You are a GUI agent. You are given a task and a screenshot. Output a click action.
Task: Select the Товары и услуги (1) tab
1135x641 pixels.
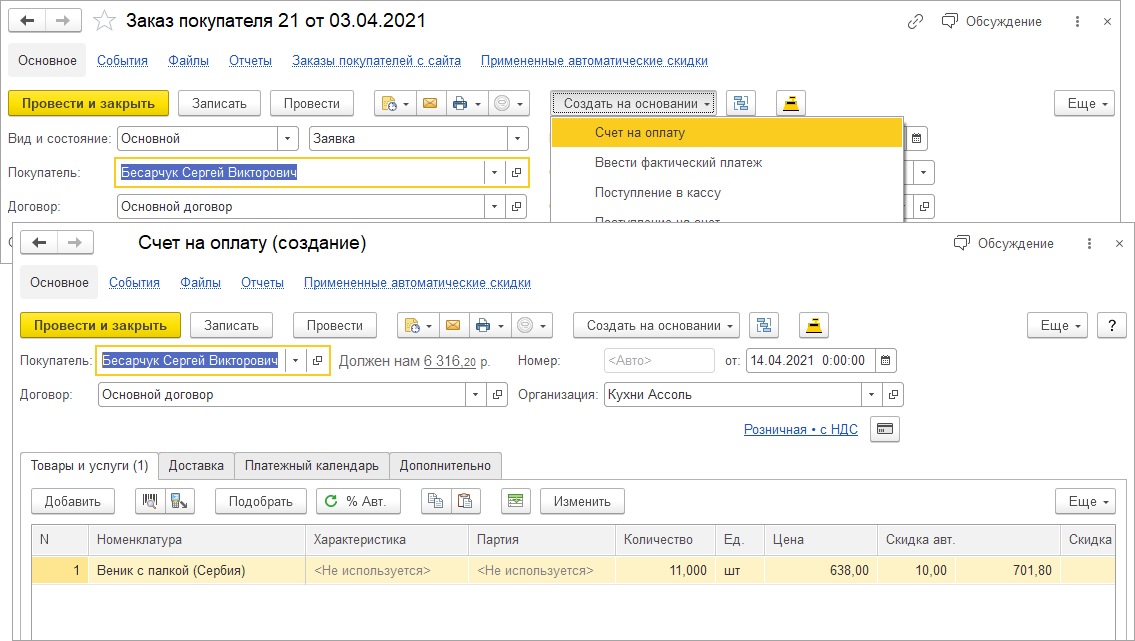89,465
